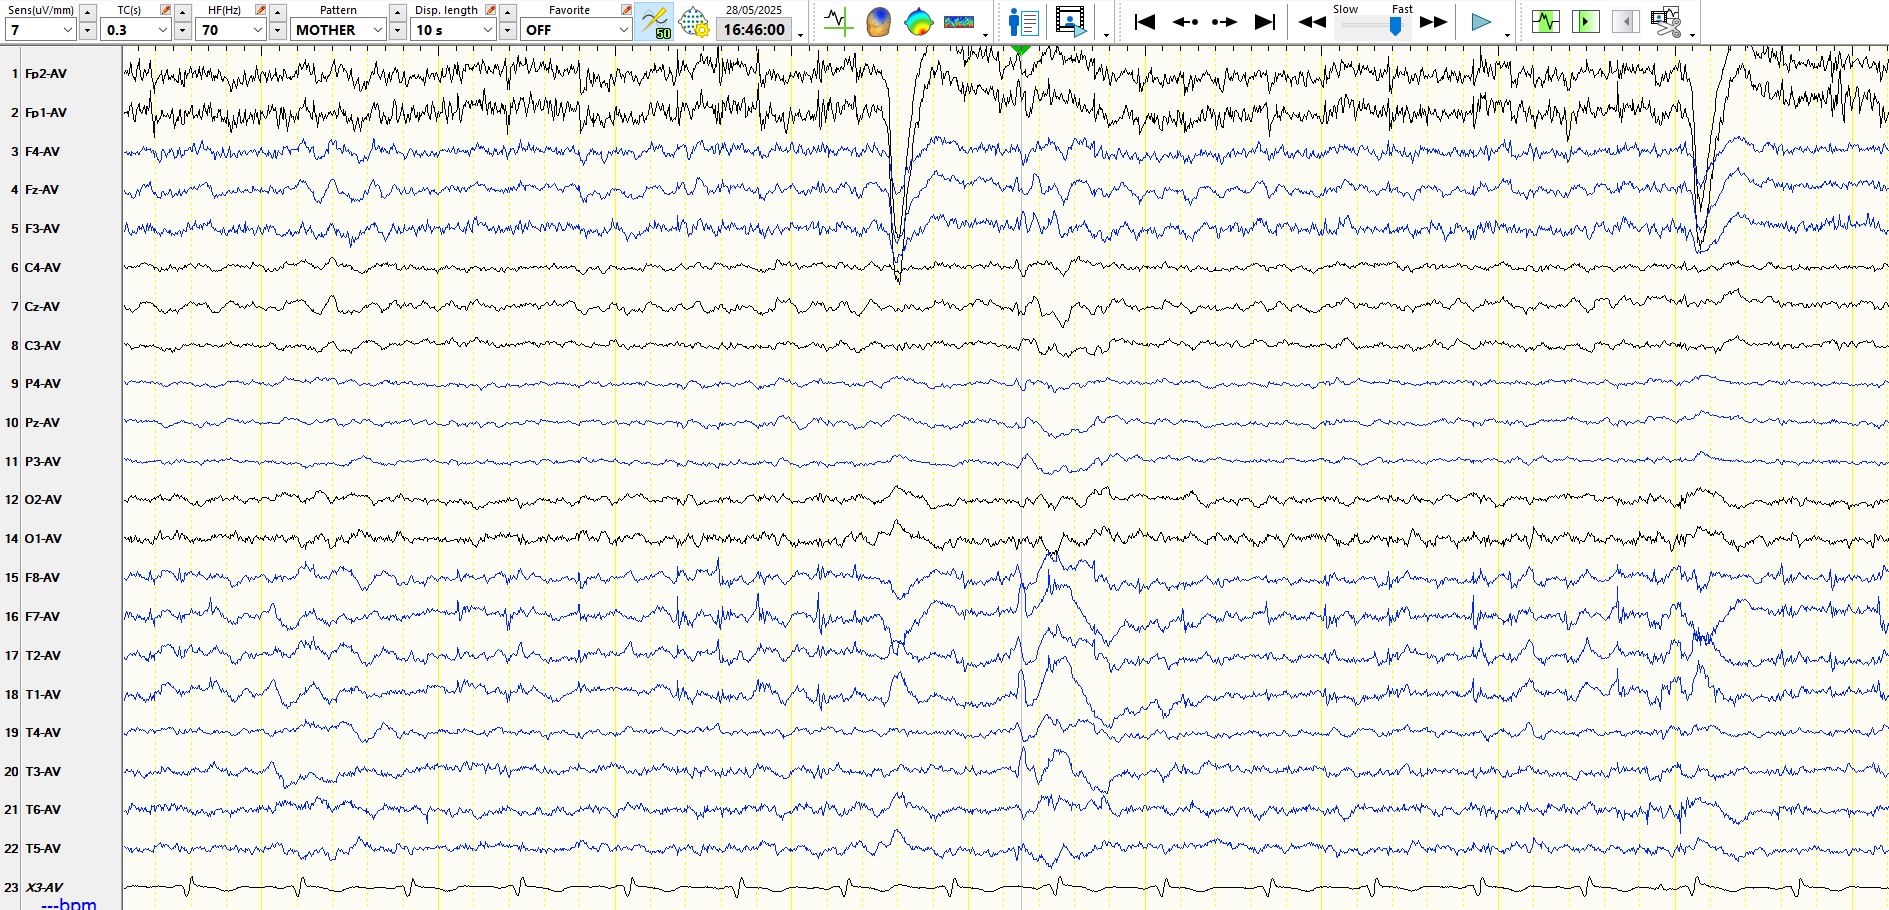The height and width of the screenshot is (910, 1889).
Task: Open the Favorite dropdown
Action: point(576,30)
